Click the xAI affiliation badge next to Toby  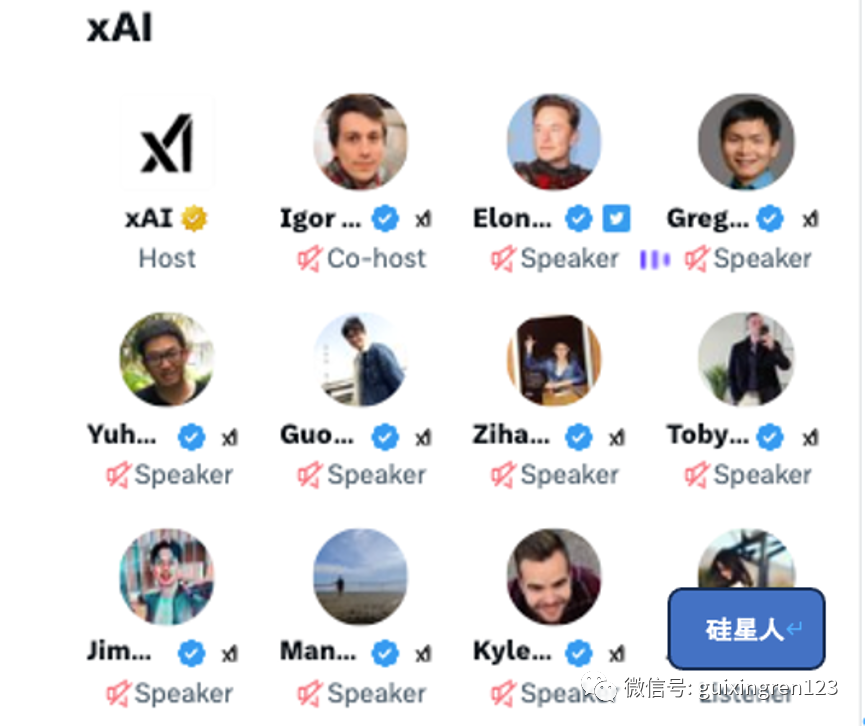(x=810, y=438)
